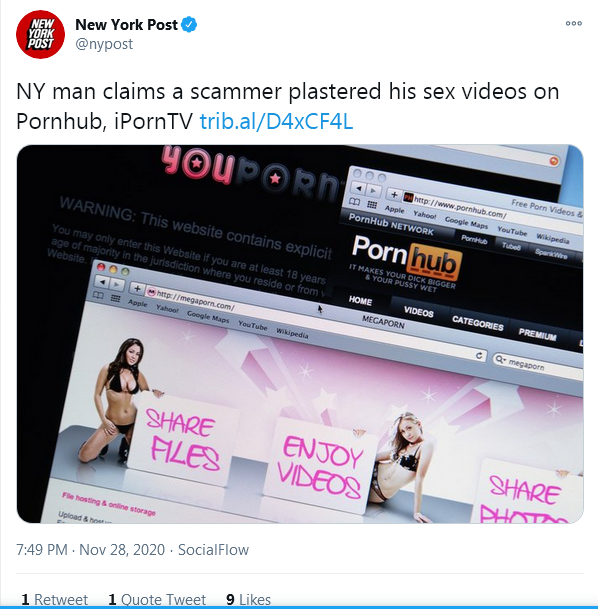
Task: Click the PREMIUM tab in pictured site
Action: click(x=537, y=334)
